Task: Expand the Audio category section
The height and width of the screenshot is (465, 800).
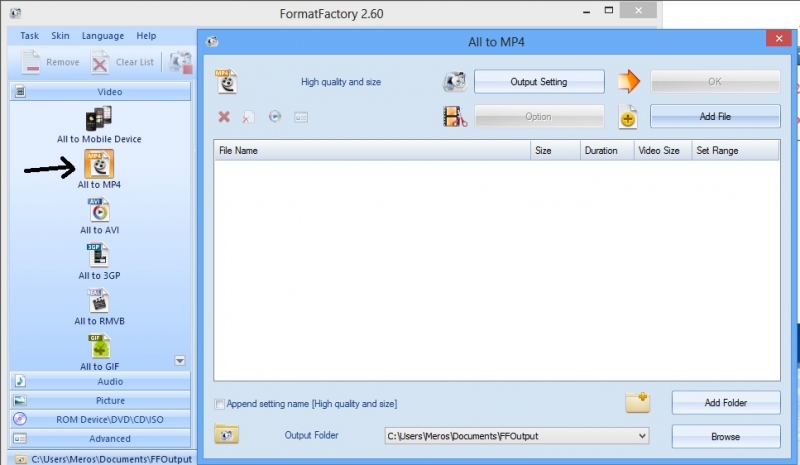Action: point(100,381)
